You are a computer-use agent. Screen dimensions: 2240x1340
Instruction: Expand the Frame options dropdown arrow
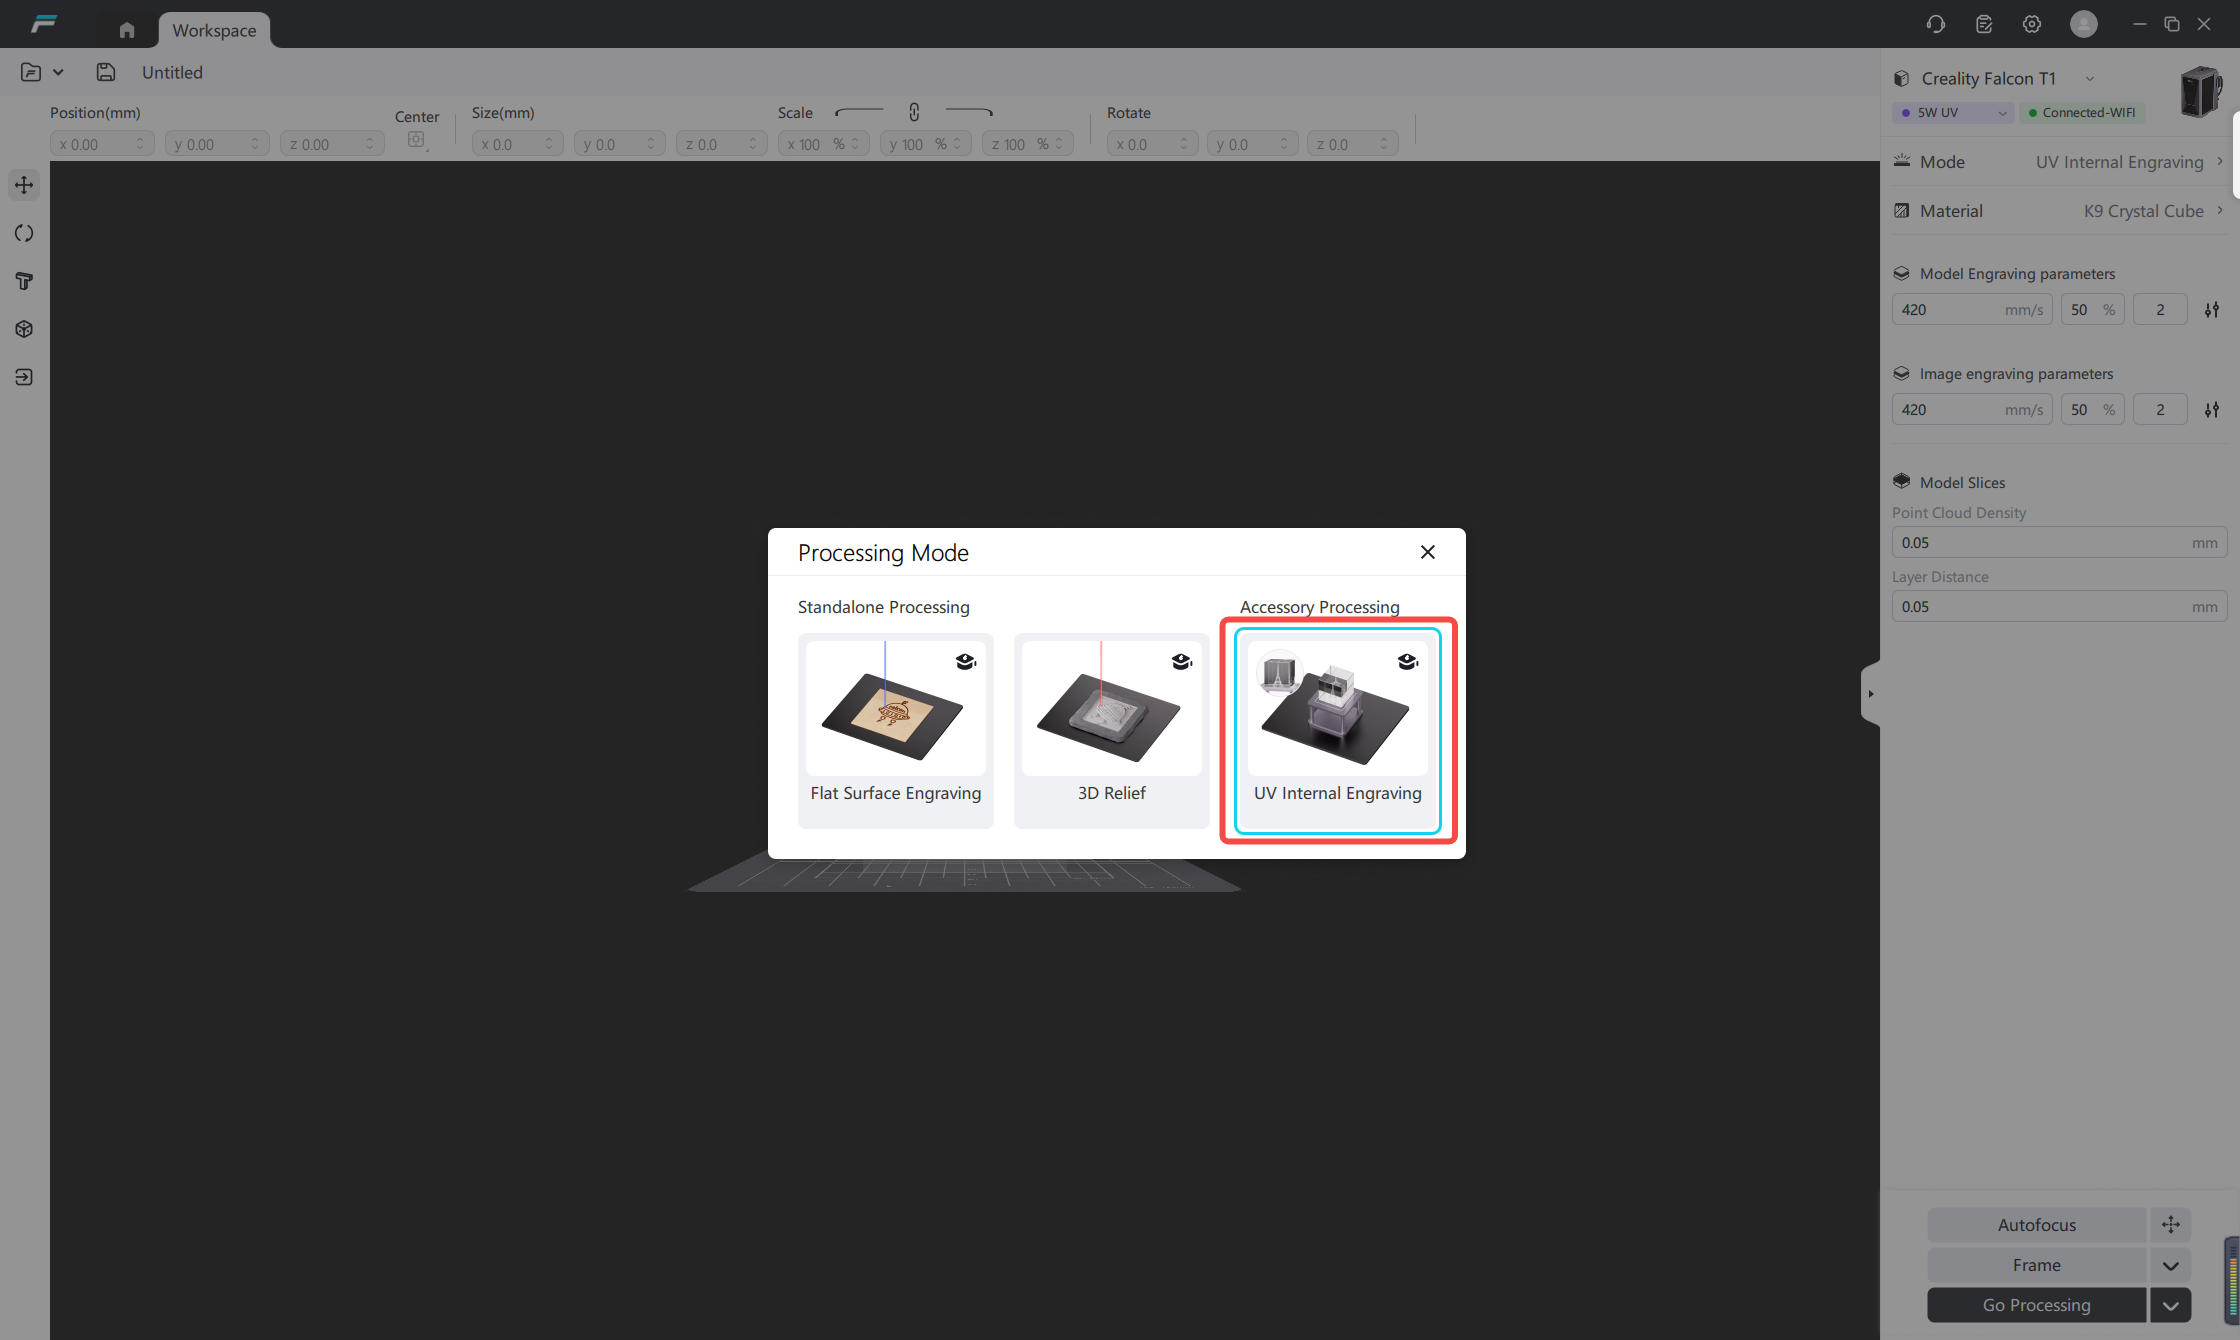2171,1265
